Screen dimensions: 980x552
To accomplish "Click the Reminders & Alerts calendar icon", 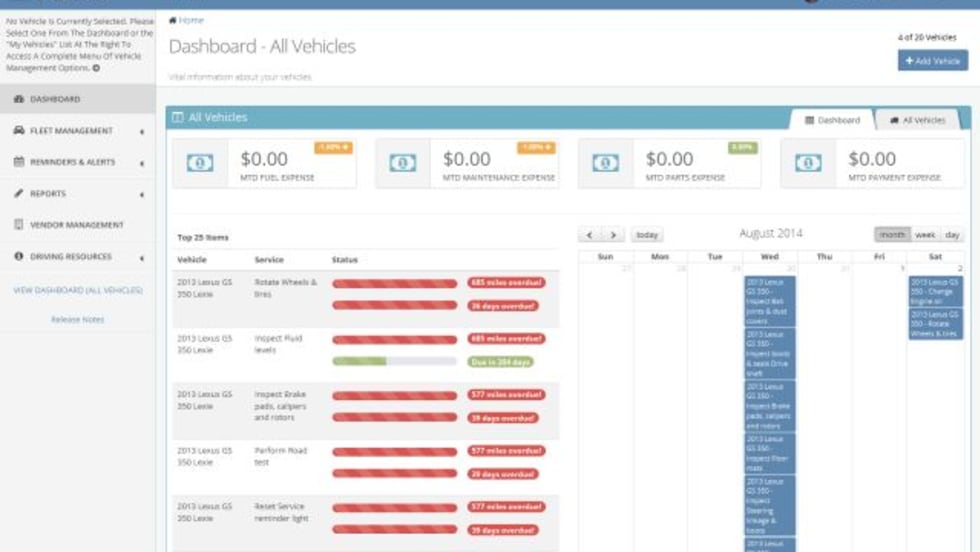I will (19, 162).
